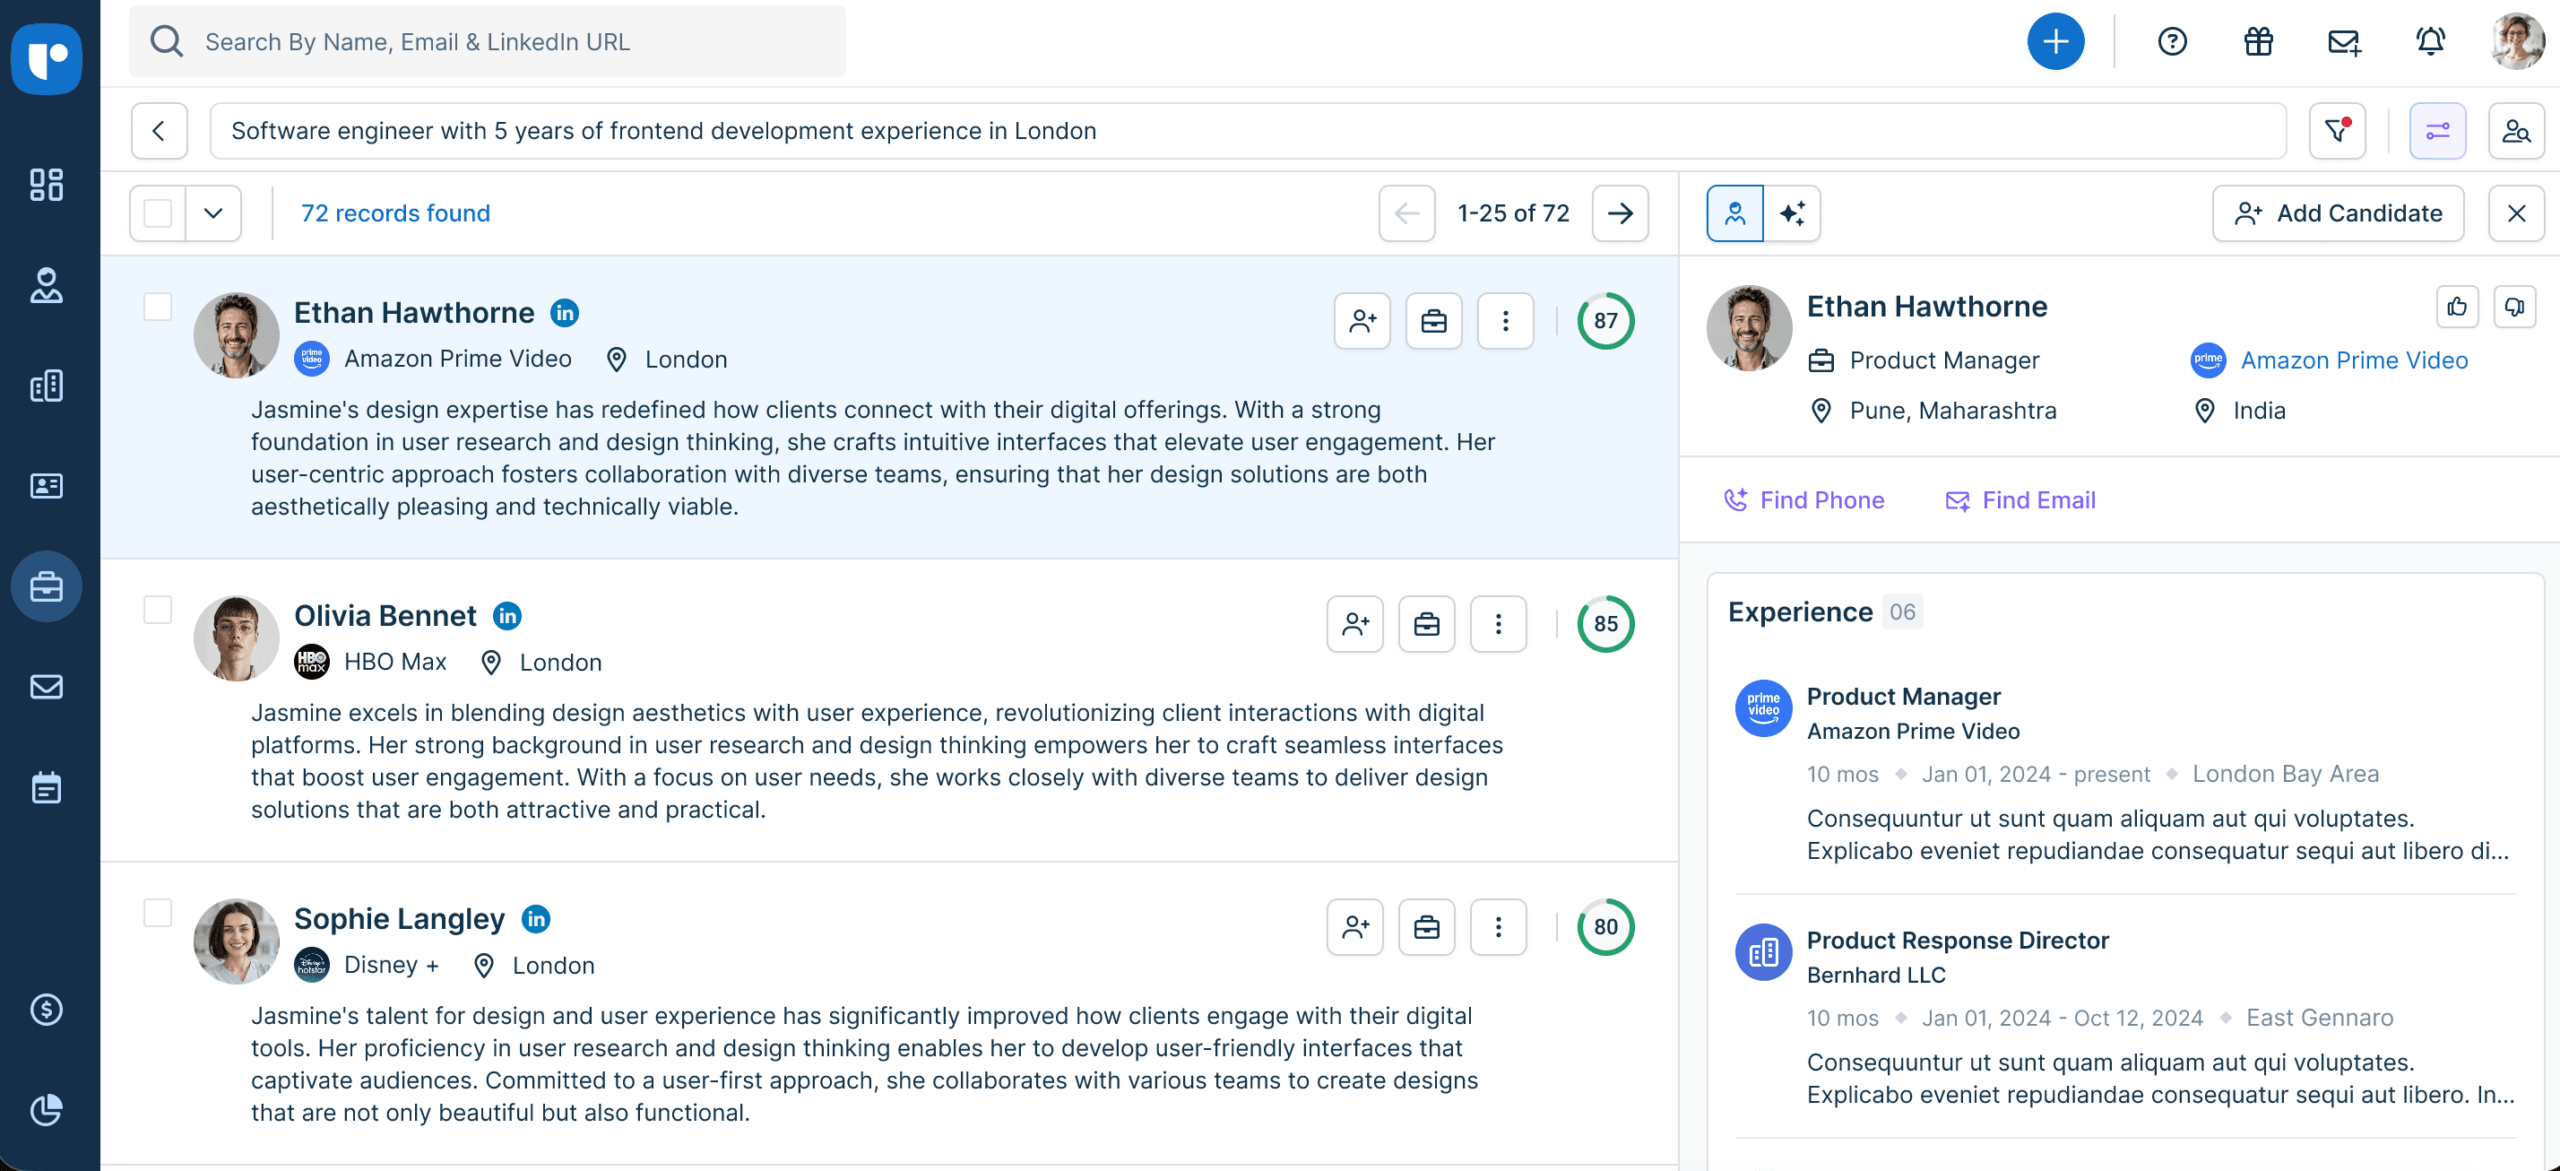The height and width of the screenshot is (1171, 2560).
Task: Open more options for Sophie Langley
Action: pyautogui.click(x=1498, y=927)
